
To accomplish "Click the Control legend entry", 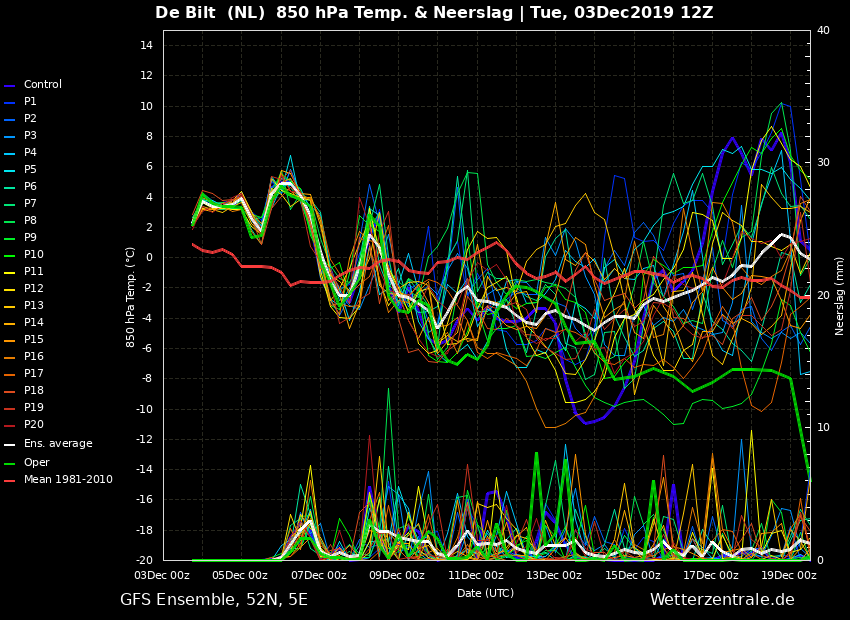I will coord(42,85).
